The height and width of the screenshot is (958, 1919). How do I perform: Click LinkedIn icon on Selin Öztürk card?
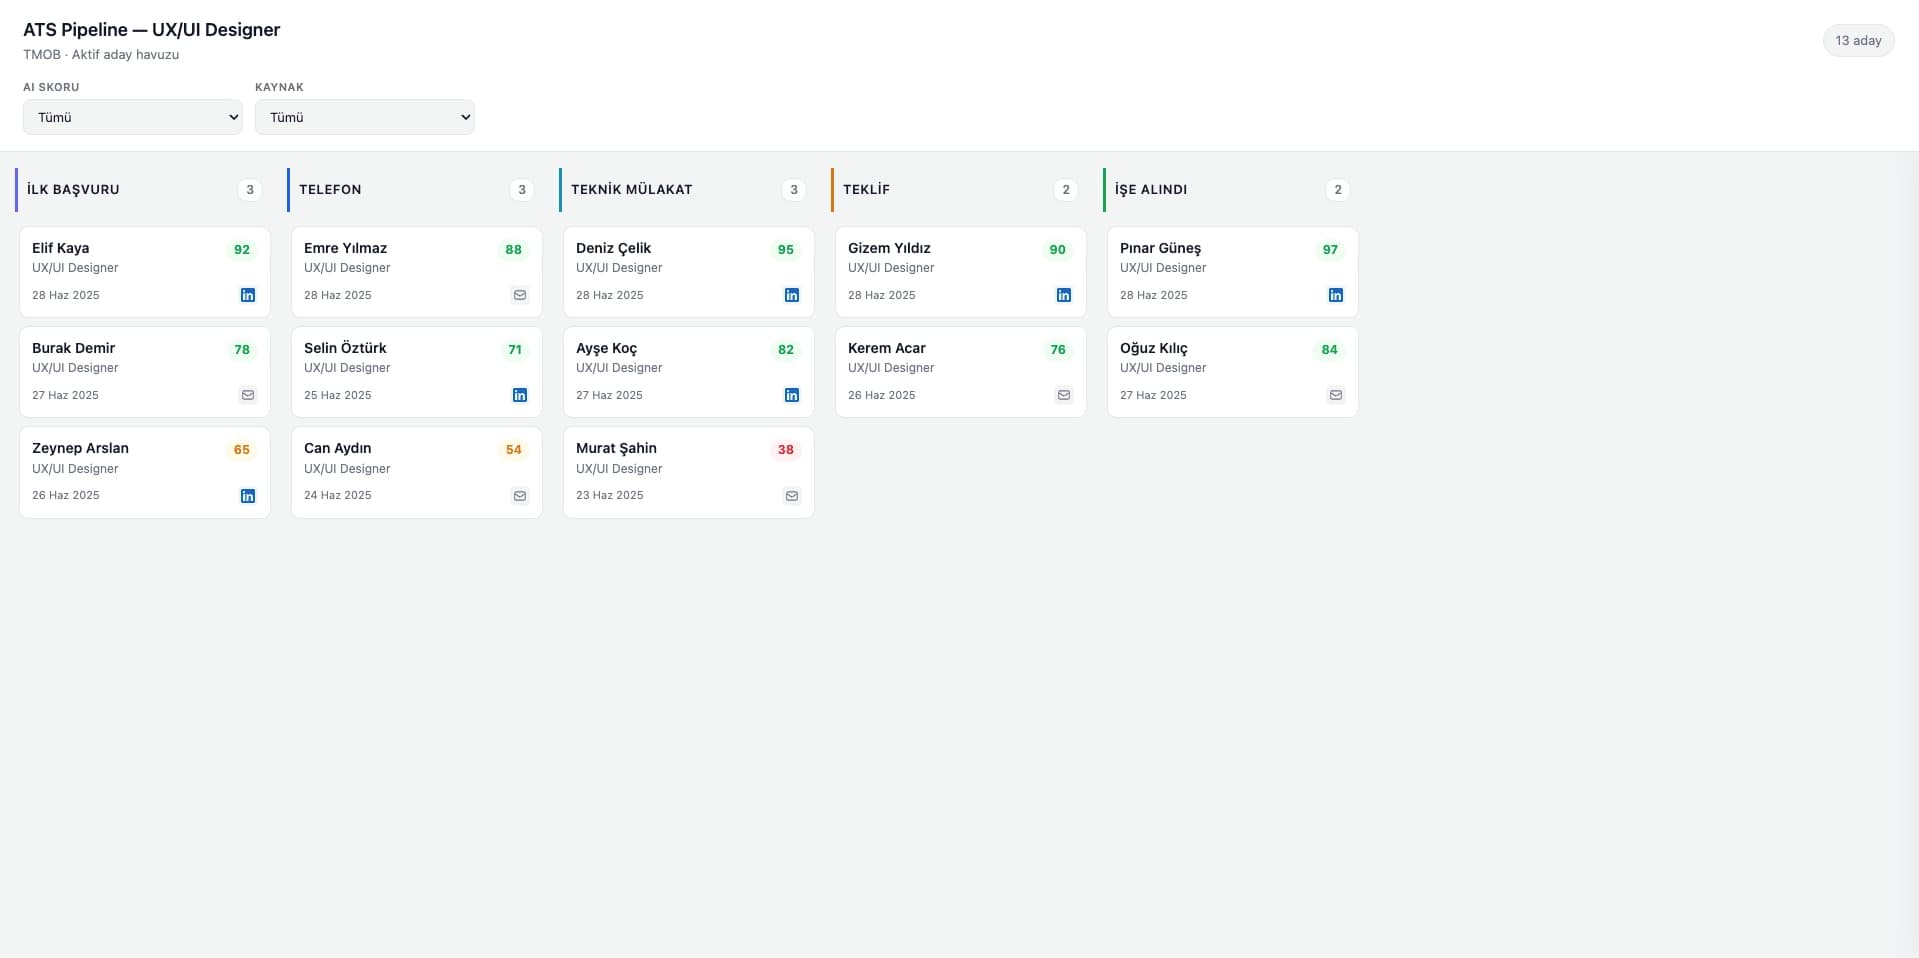(520, 395)
